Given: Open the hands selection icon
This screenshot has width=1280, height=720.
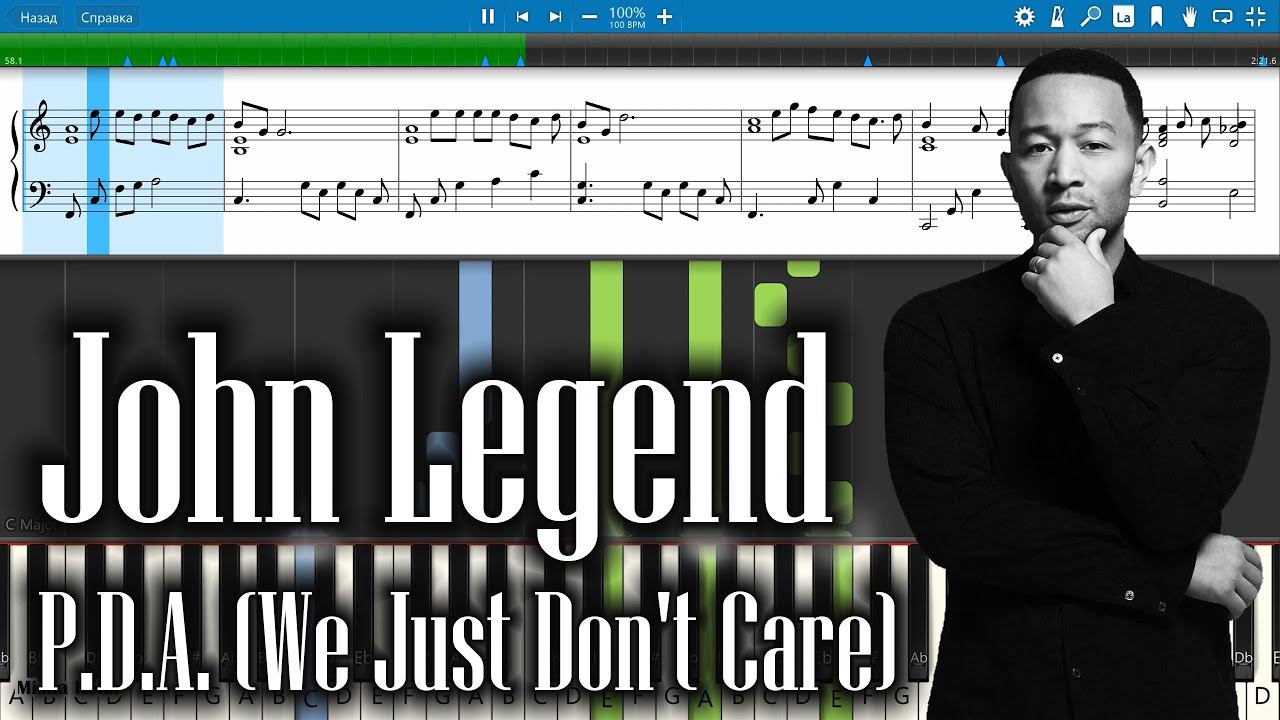Looking at the screenshot, I should coord(1189,16).
